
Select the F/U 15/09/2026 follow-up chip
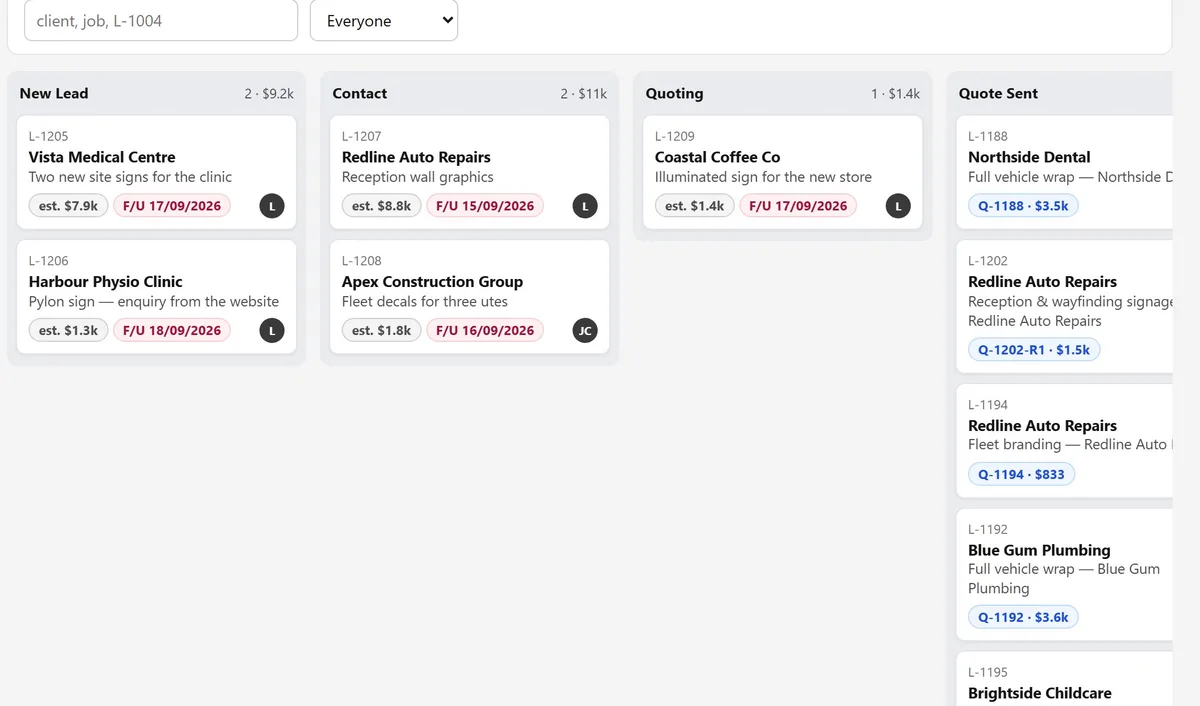(x=485, y=206)
